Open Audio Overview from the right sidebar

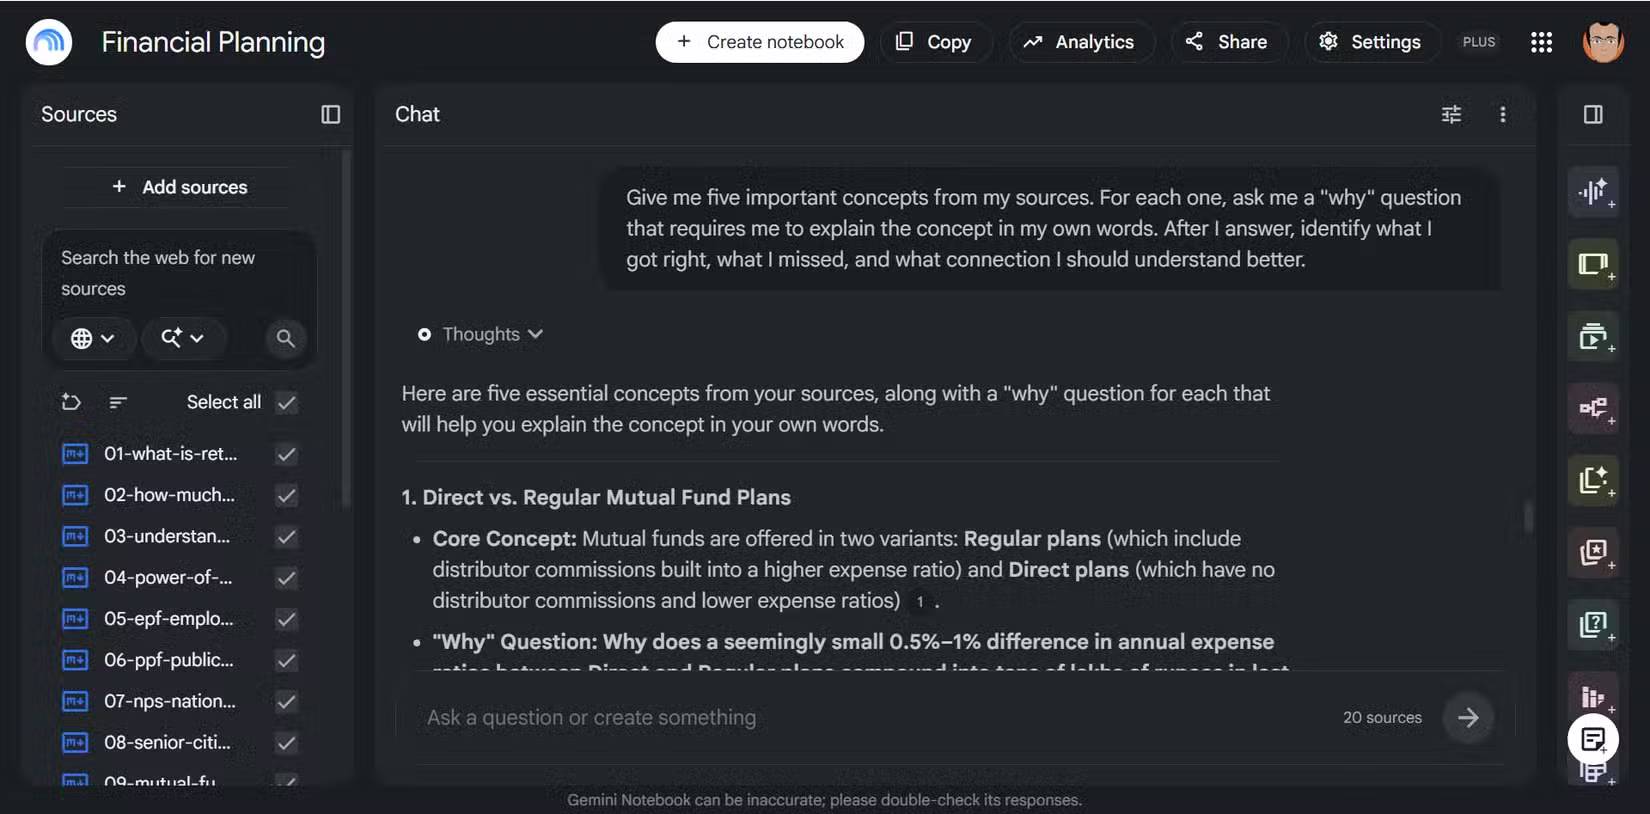[1593, 191]
